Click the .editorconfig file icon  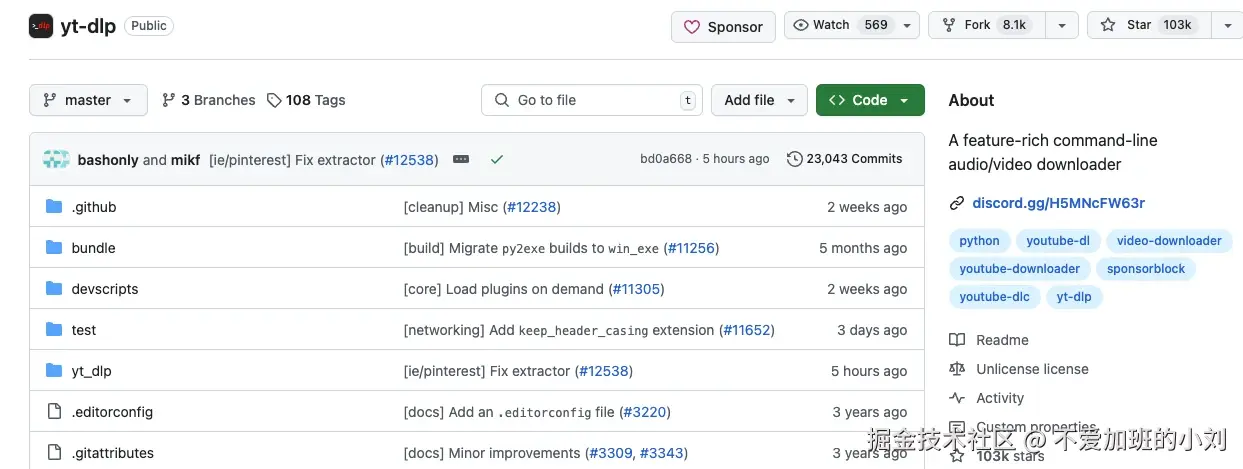click(x=54, y=412)
